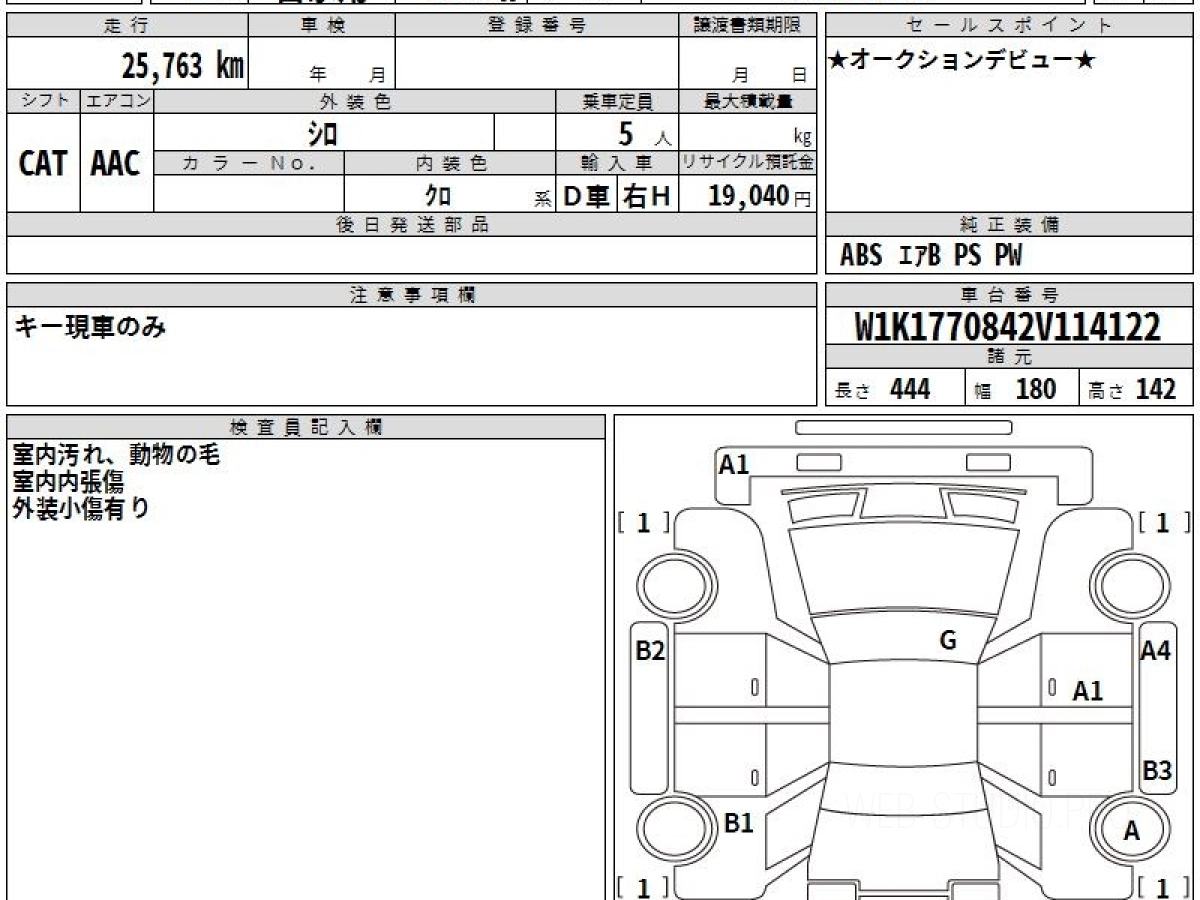Click the A1 mark beside the right door
This screenshot has height=900, width=1200.
[1088, 691]
